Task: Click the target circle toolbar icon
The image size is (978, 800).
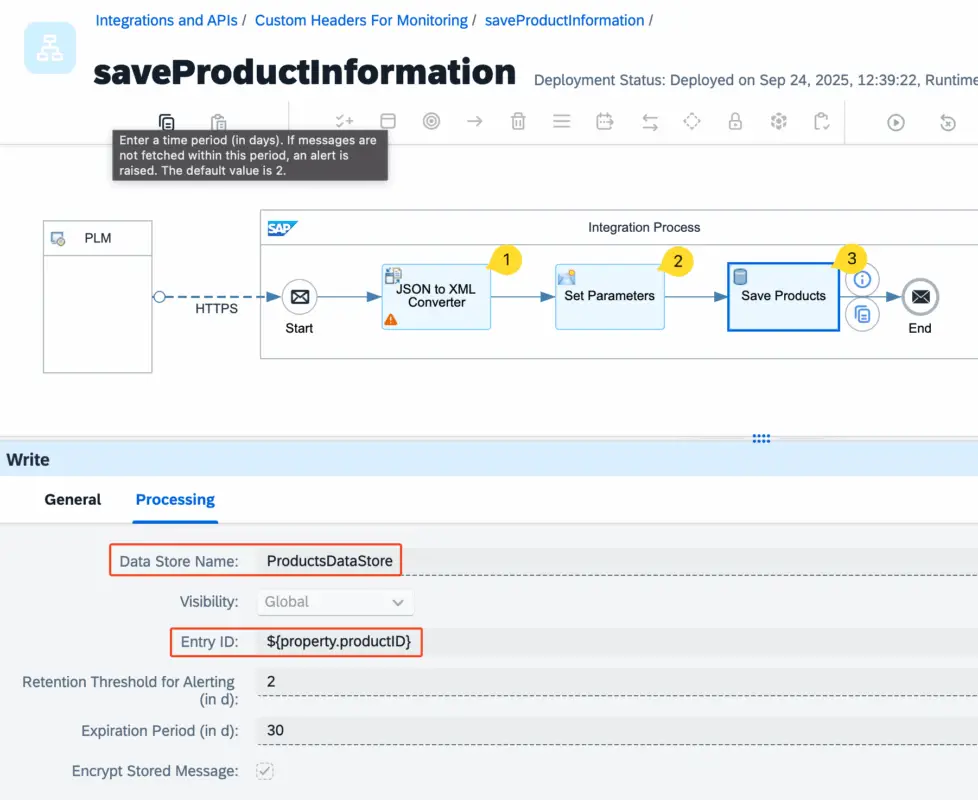Action: click(x=431, y=122)
